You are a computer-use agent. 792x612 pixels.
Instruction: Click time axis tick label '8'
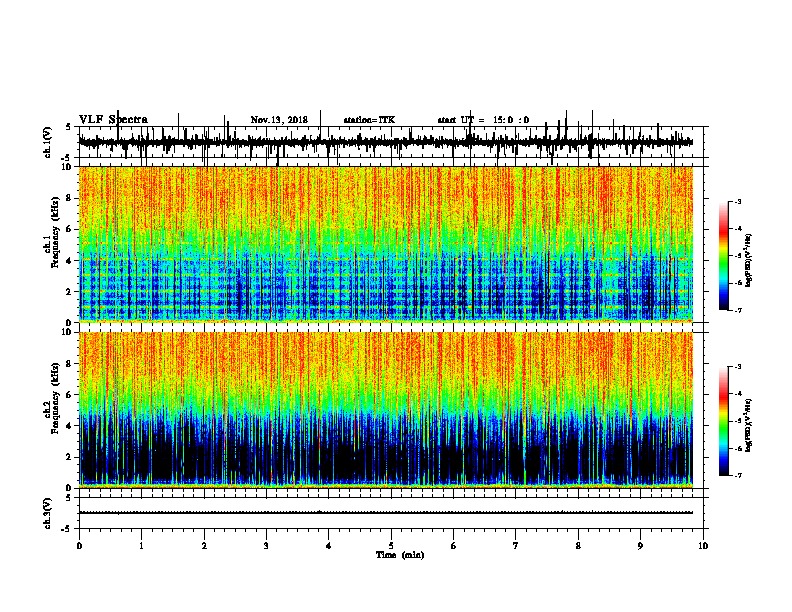click(578, 546)
